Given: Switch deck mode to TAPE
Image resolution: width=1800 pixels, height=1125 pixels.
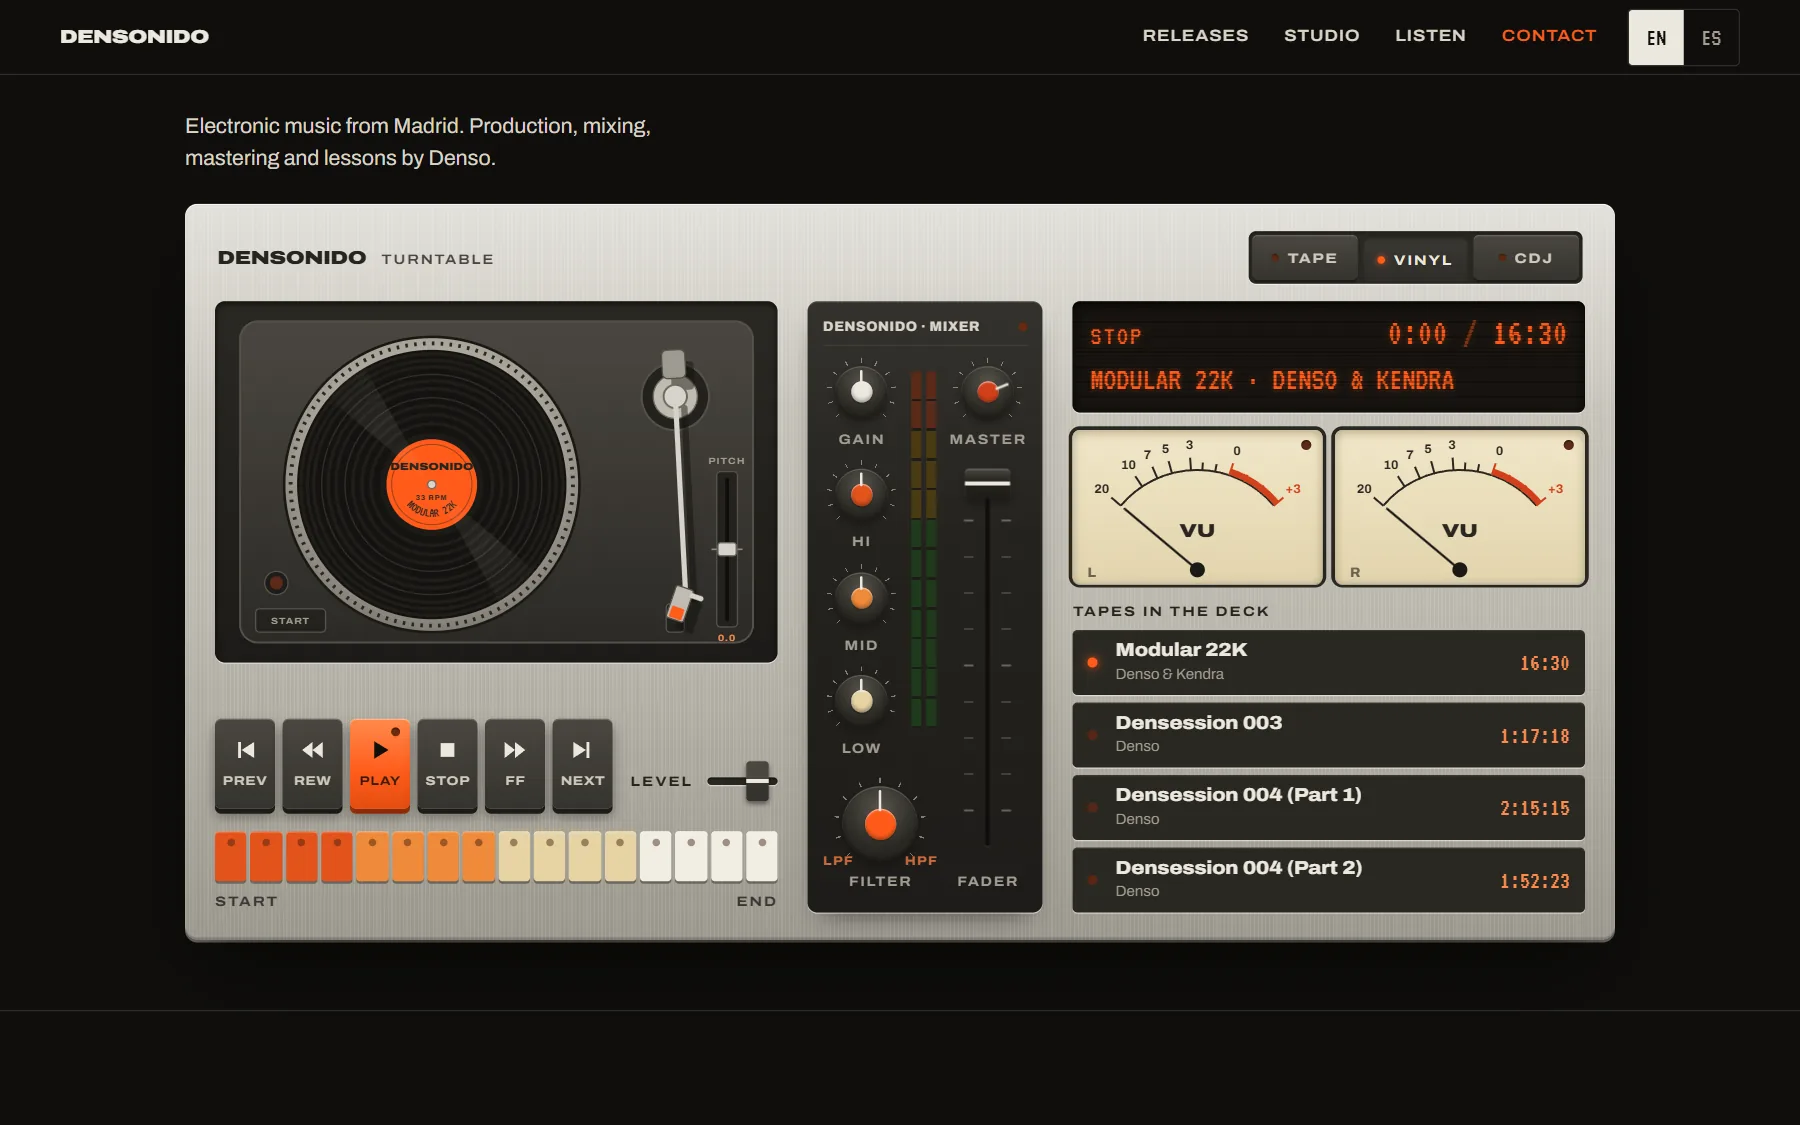Looking at the screenshot, I should (x=1304, y=258).
